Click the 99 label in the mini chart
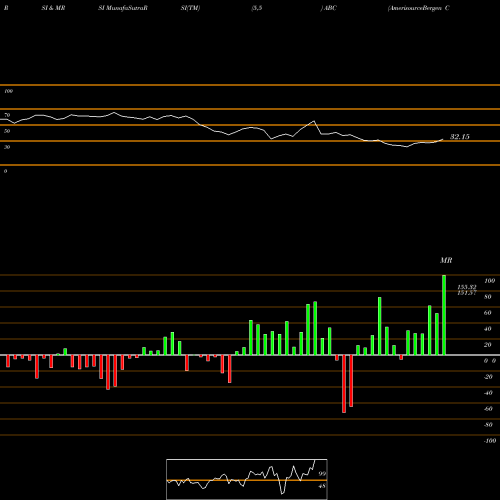 click(322, 474)
